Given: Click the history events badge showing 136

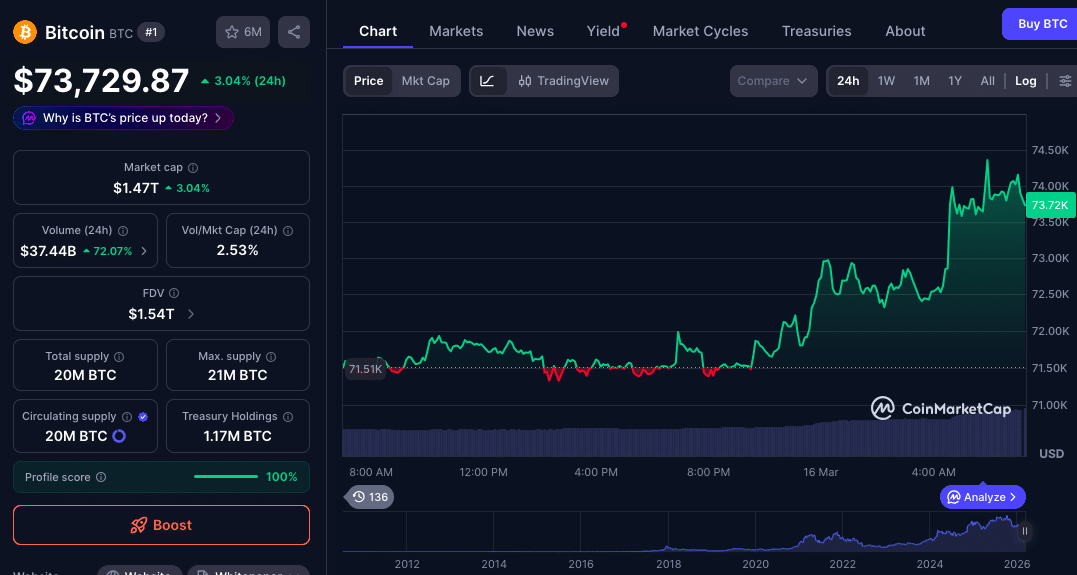Looking at the screenshot, I should (x=370, y=497).
